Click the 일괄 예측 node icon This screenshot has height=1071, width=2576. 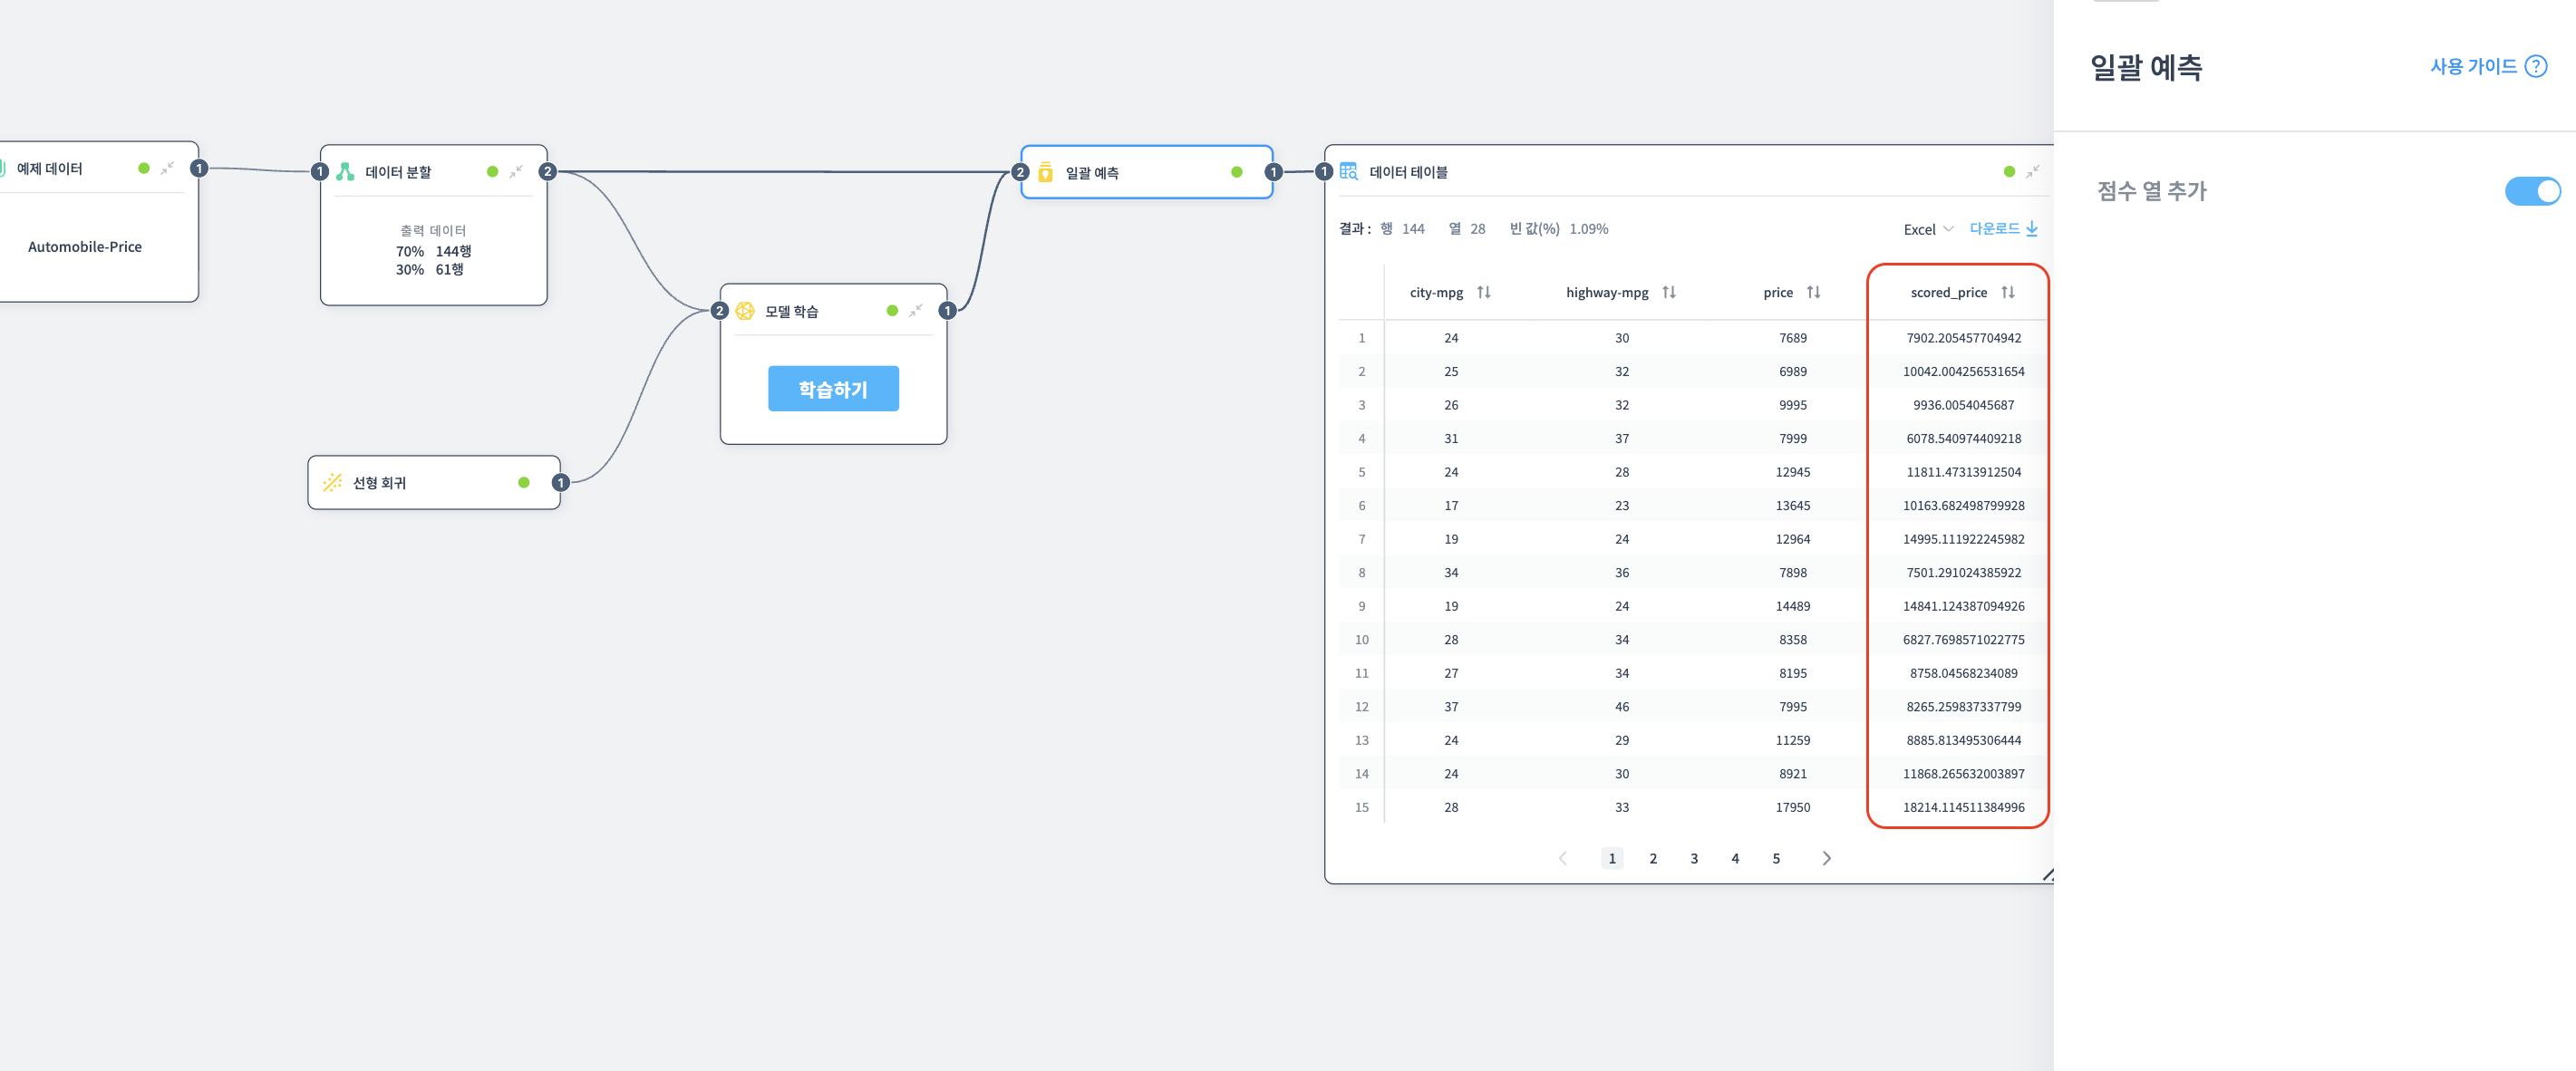[x=1045, y=172]
